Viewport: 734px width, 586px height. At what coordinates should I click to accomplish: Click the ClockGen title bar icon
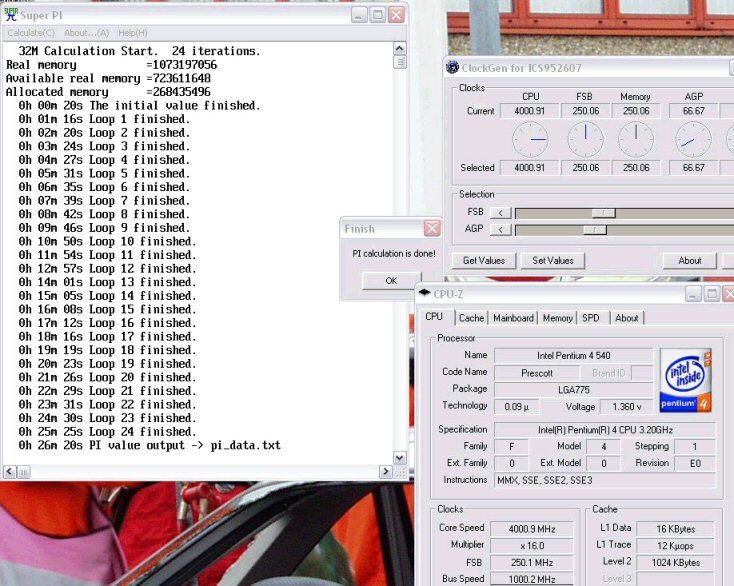(x=453, y=67)
